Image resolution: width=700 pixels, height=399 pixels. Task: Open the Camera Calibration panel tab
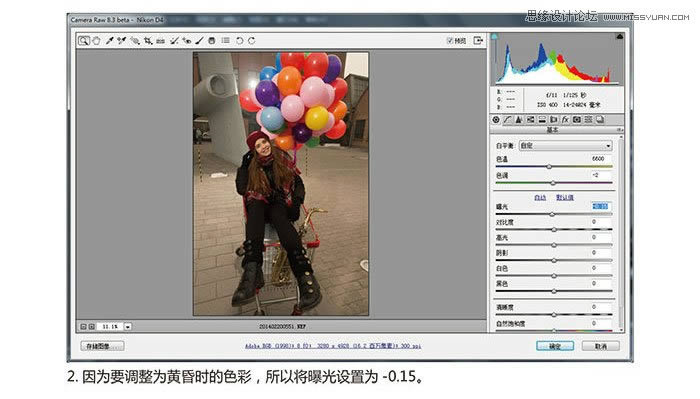(577, 120)
